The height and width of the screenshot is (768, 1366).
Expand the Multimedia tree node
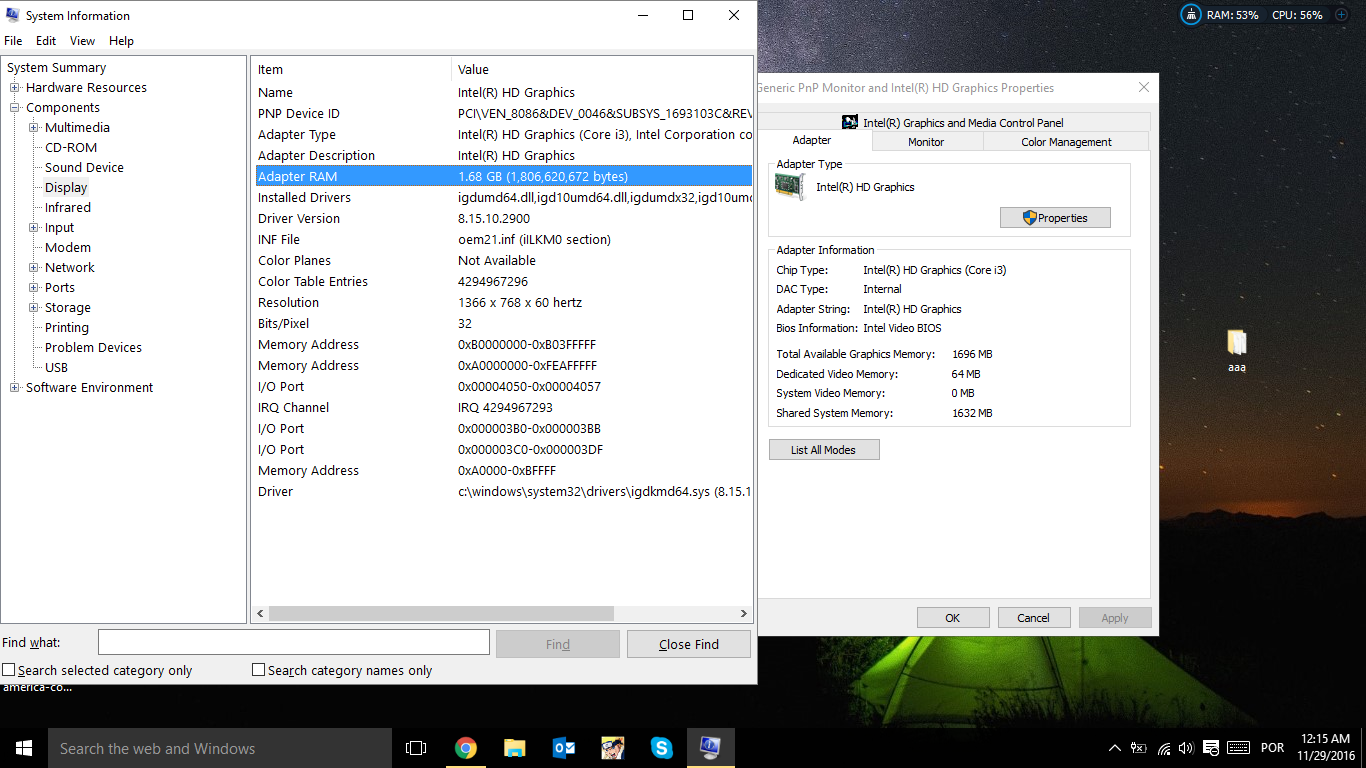point(35,128)
